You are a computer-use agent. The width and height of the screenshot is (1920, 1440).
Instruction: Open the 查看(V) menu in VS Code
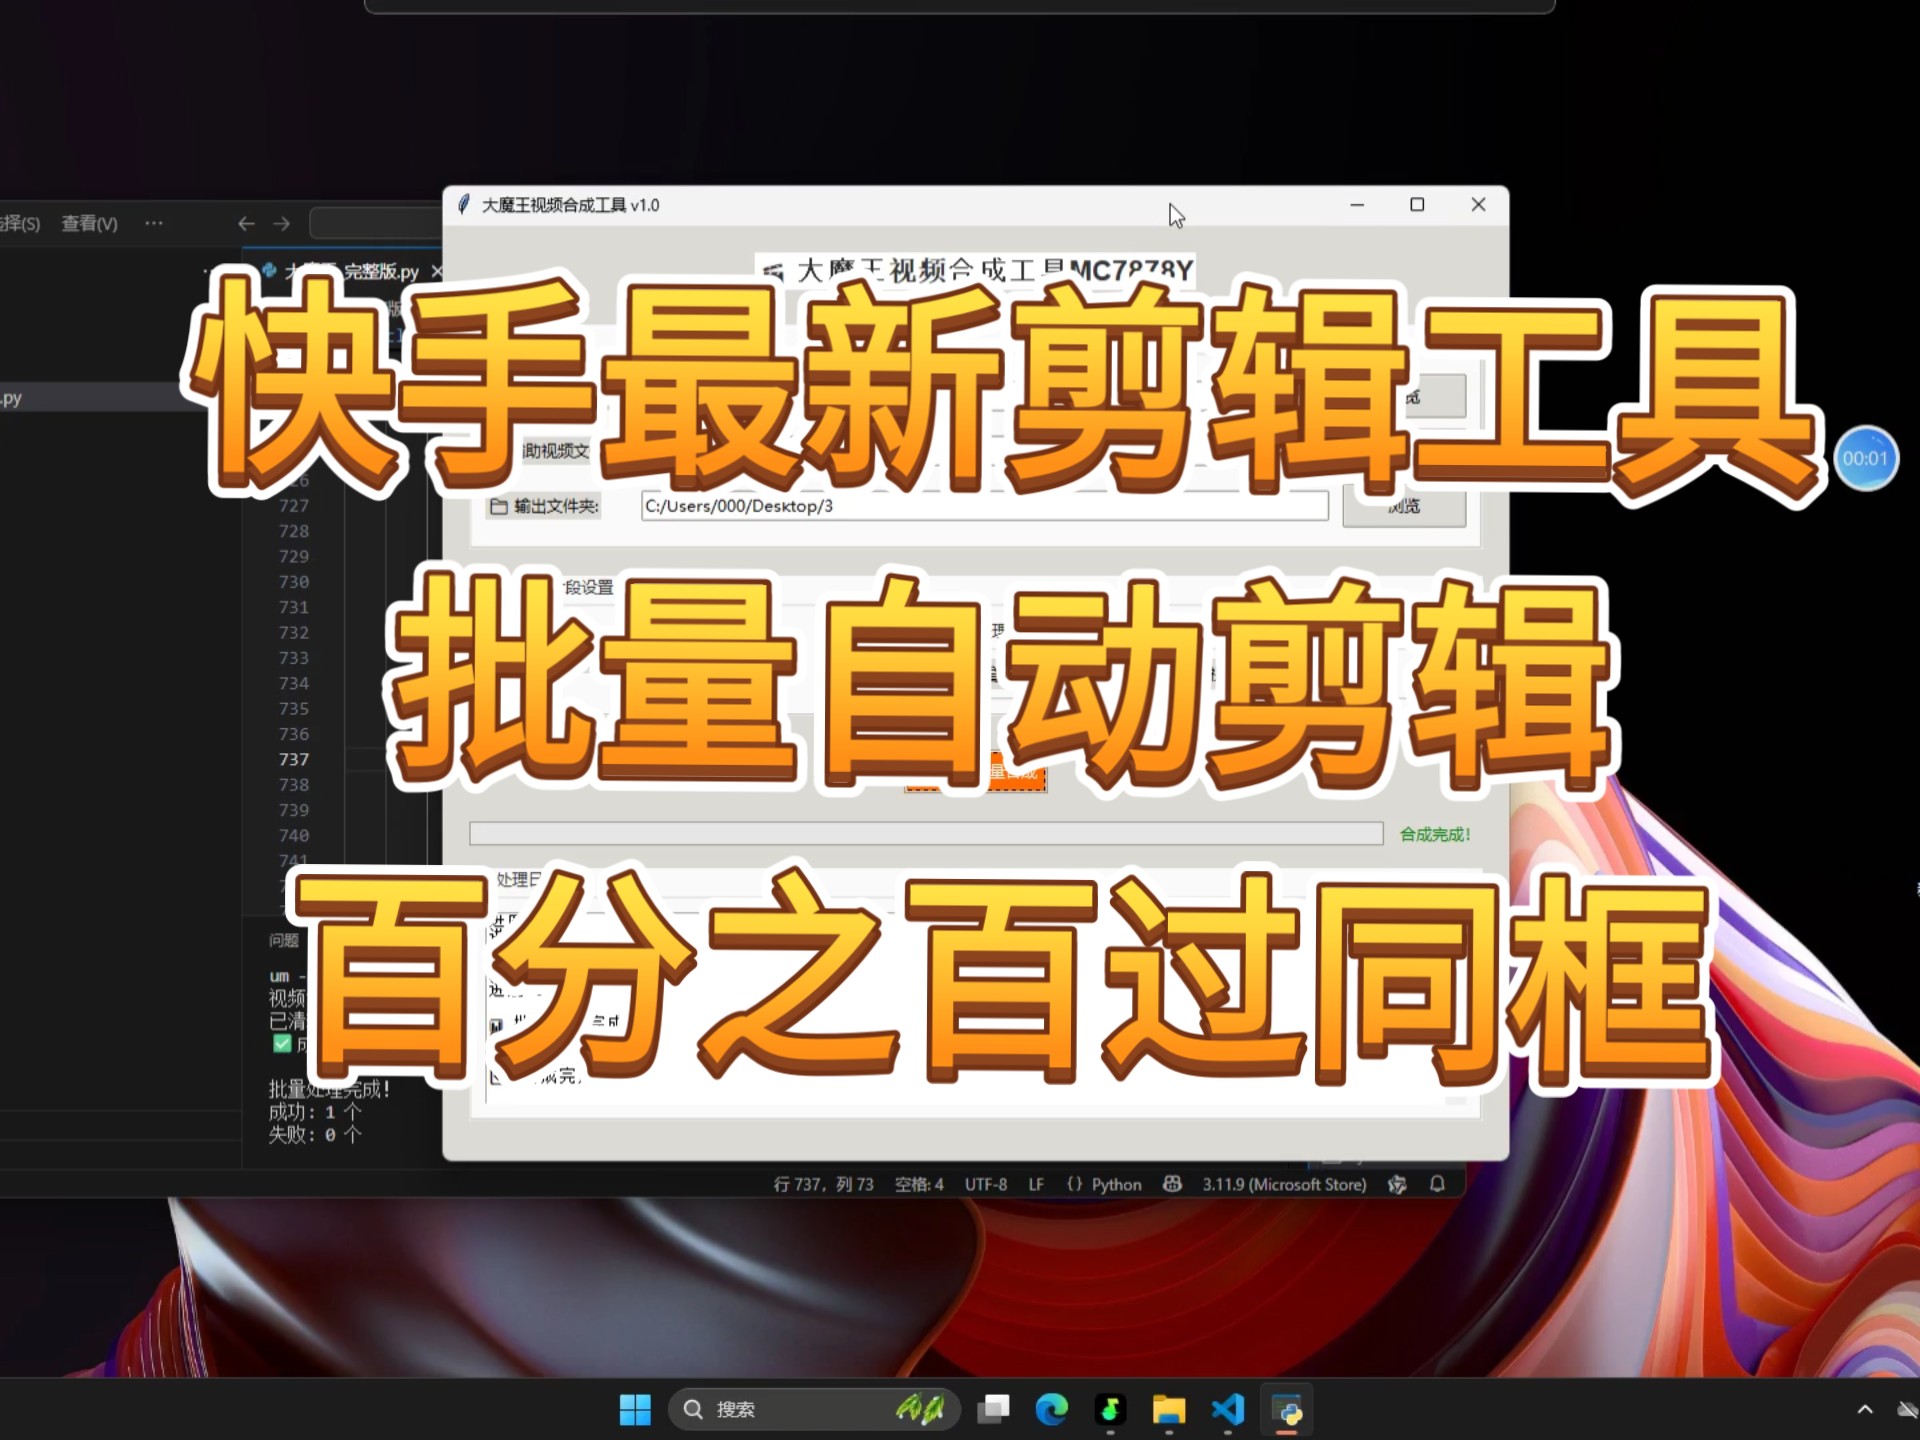(89, 223)
